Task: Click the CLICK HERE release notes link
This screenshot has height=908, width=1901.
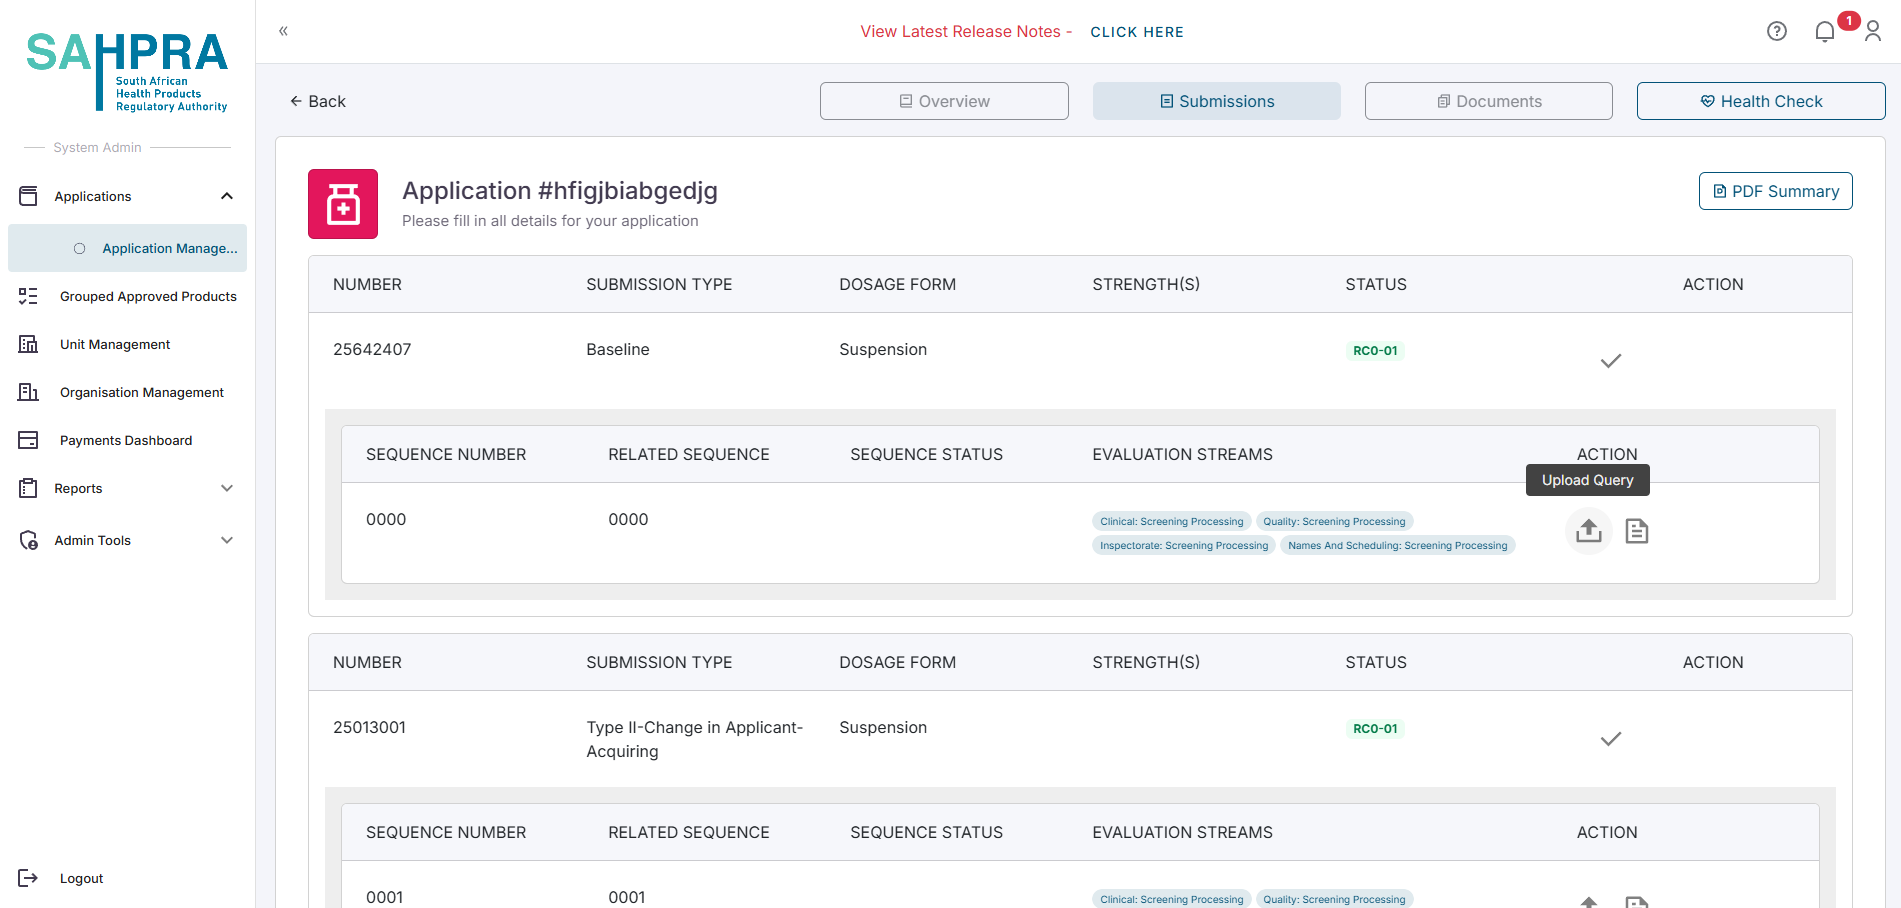Action: point(1136,32)
